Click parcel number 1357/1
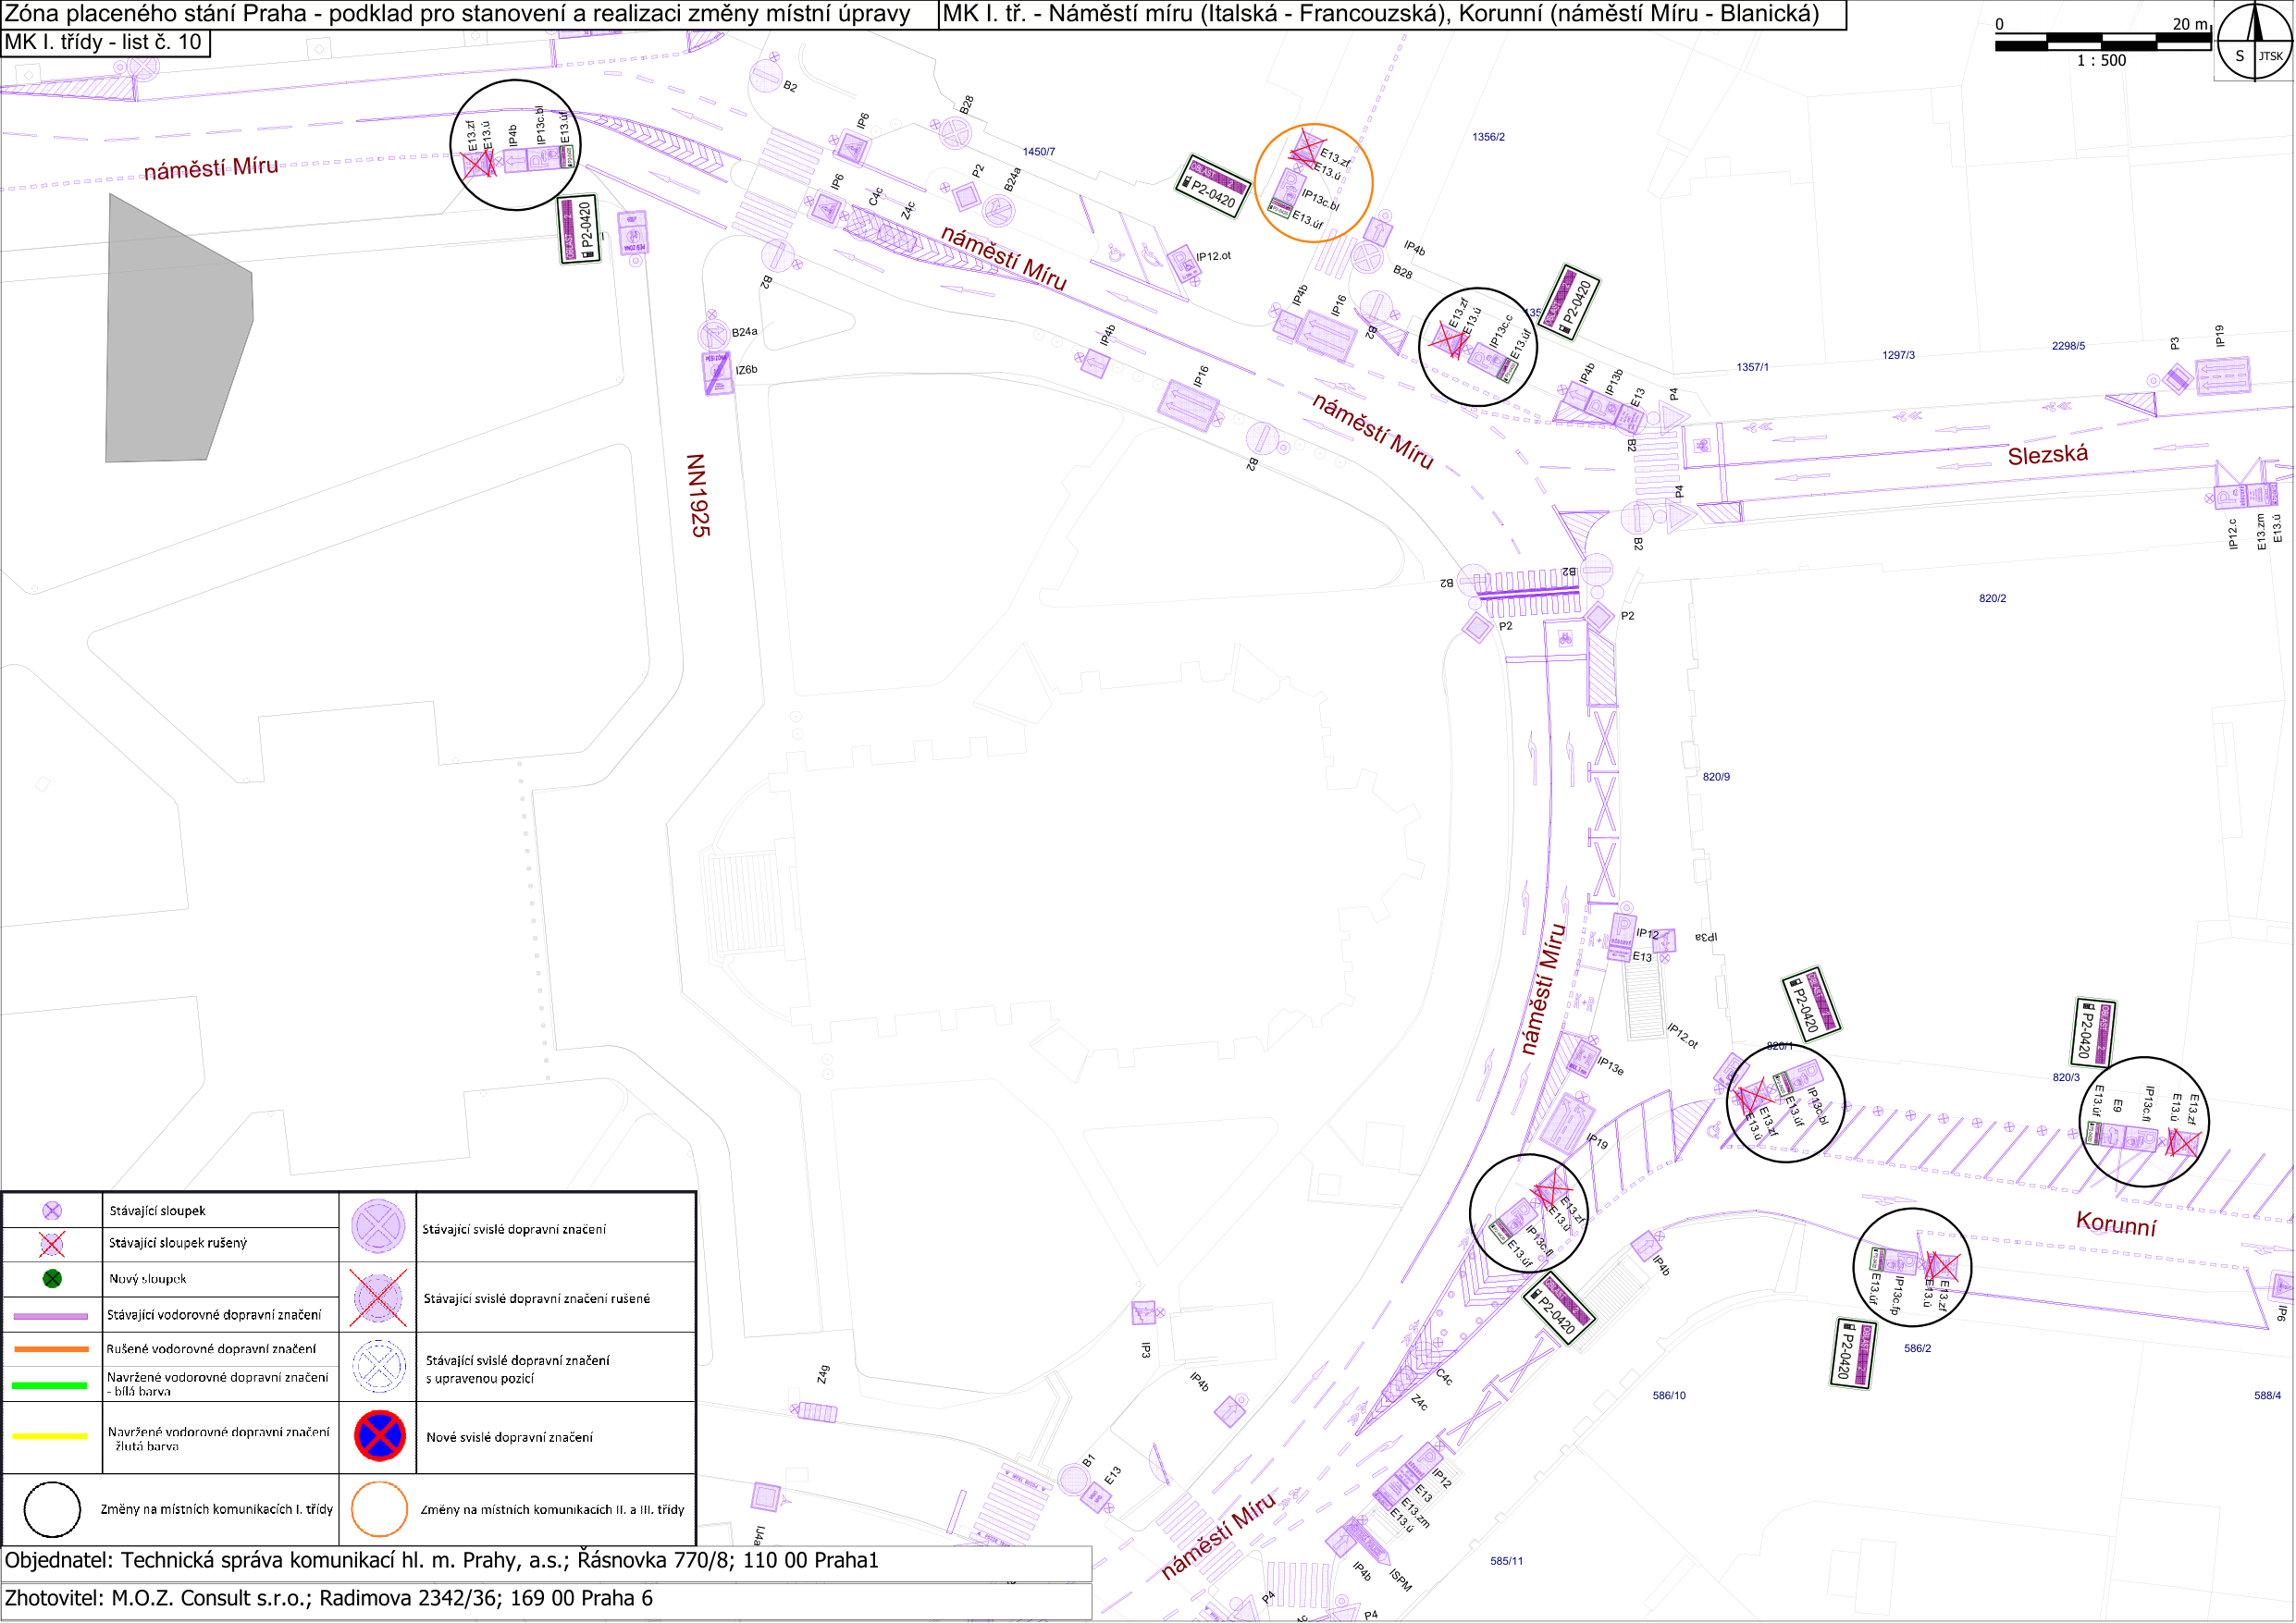 click(x=1752, y=368)
